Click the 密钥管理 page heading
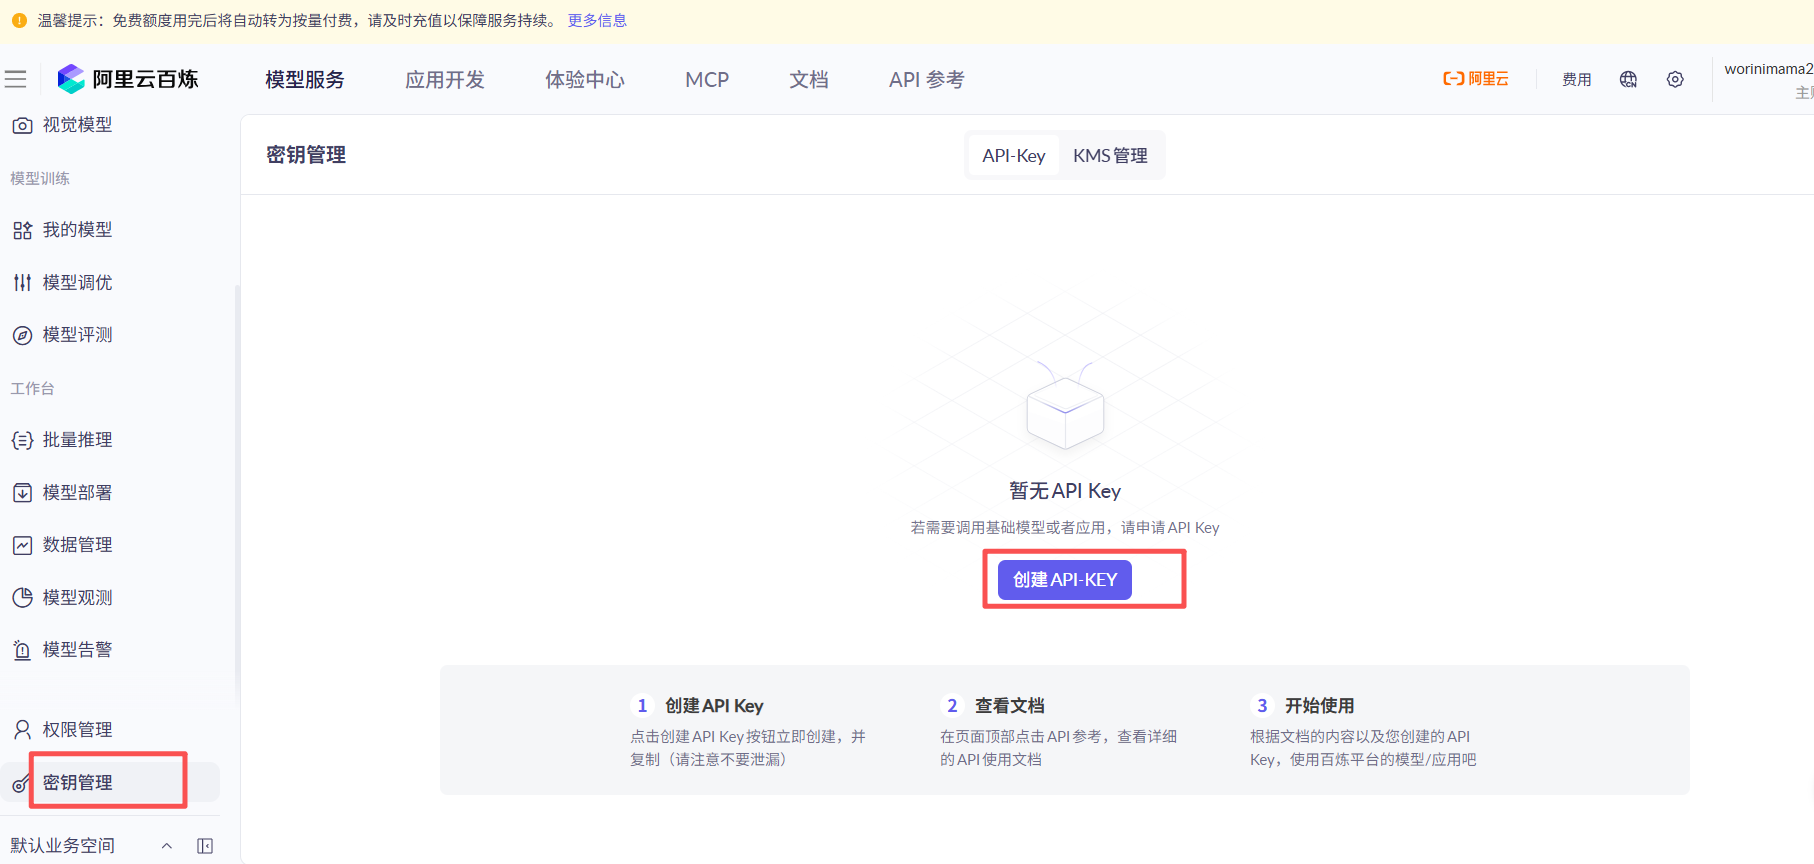 coord(306,155)
